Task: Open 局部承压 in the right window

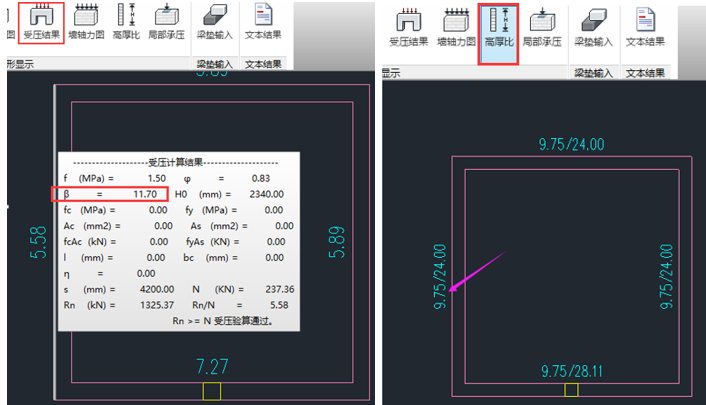Action: [x=542, y=28]
